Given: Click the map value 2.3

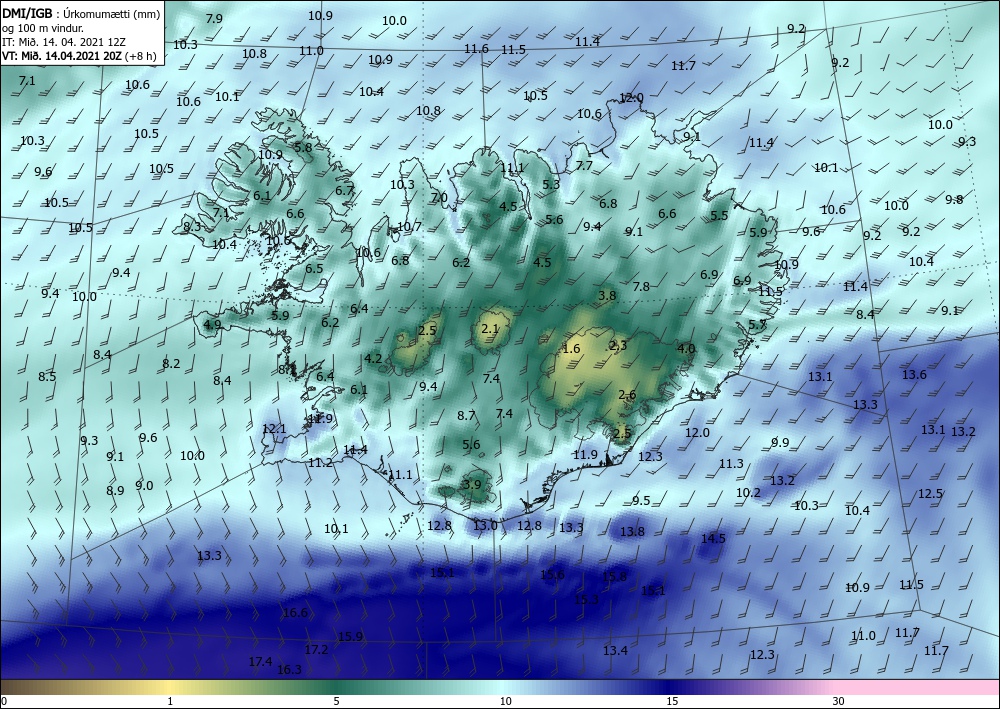Looking at the screenshot, I should 618,346.
